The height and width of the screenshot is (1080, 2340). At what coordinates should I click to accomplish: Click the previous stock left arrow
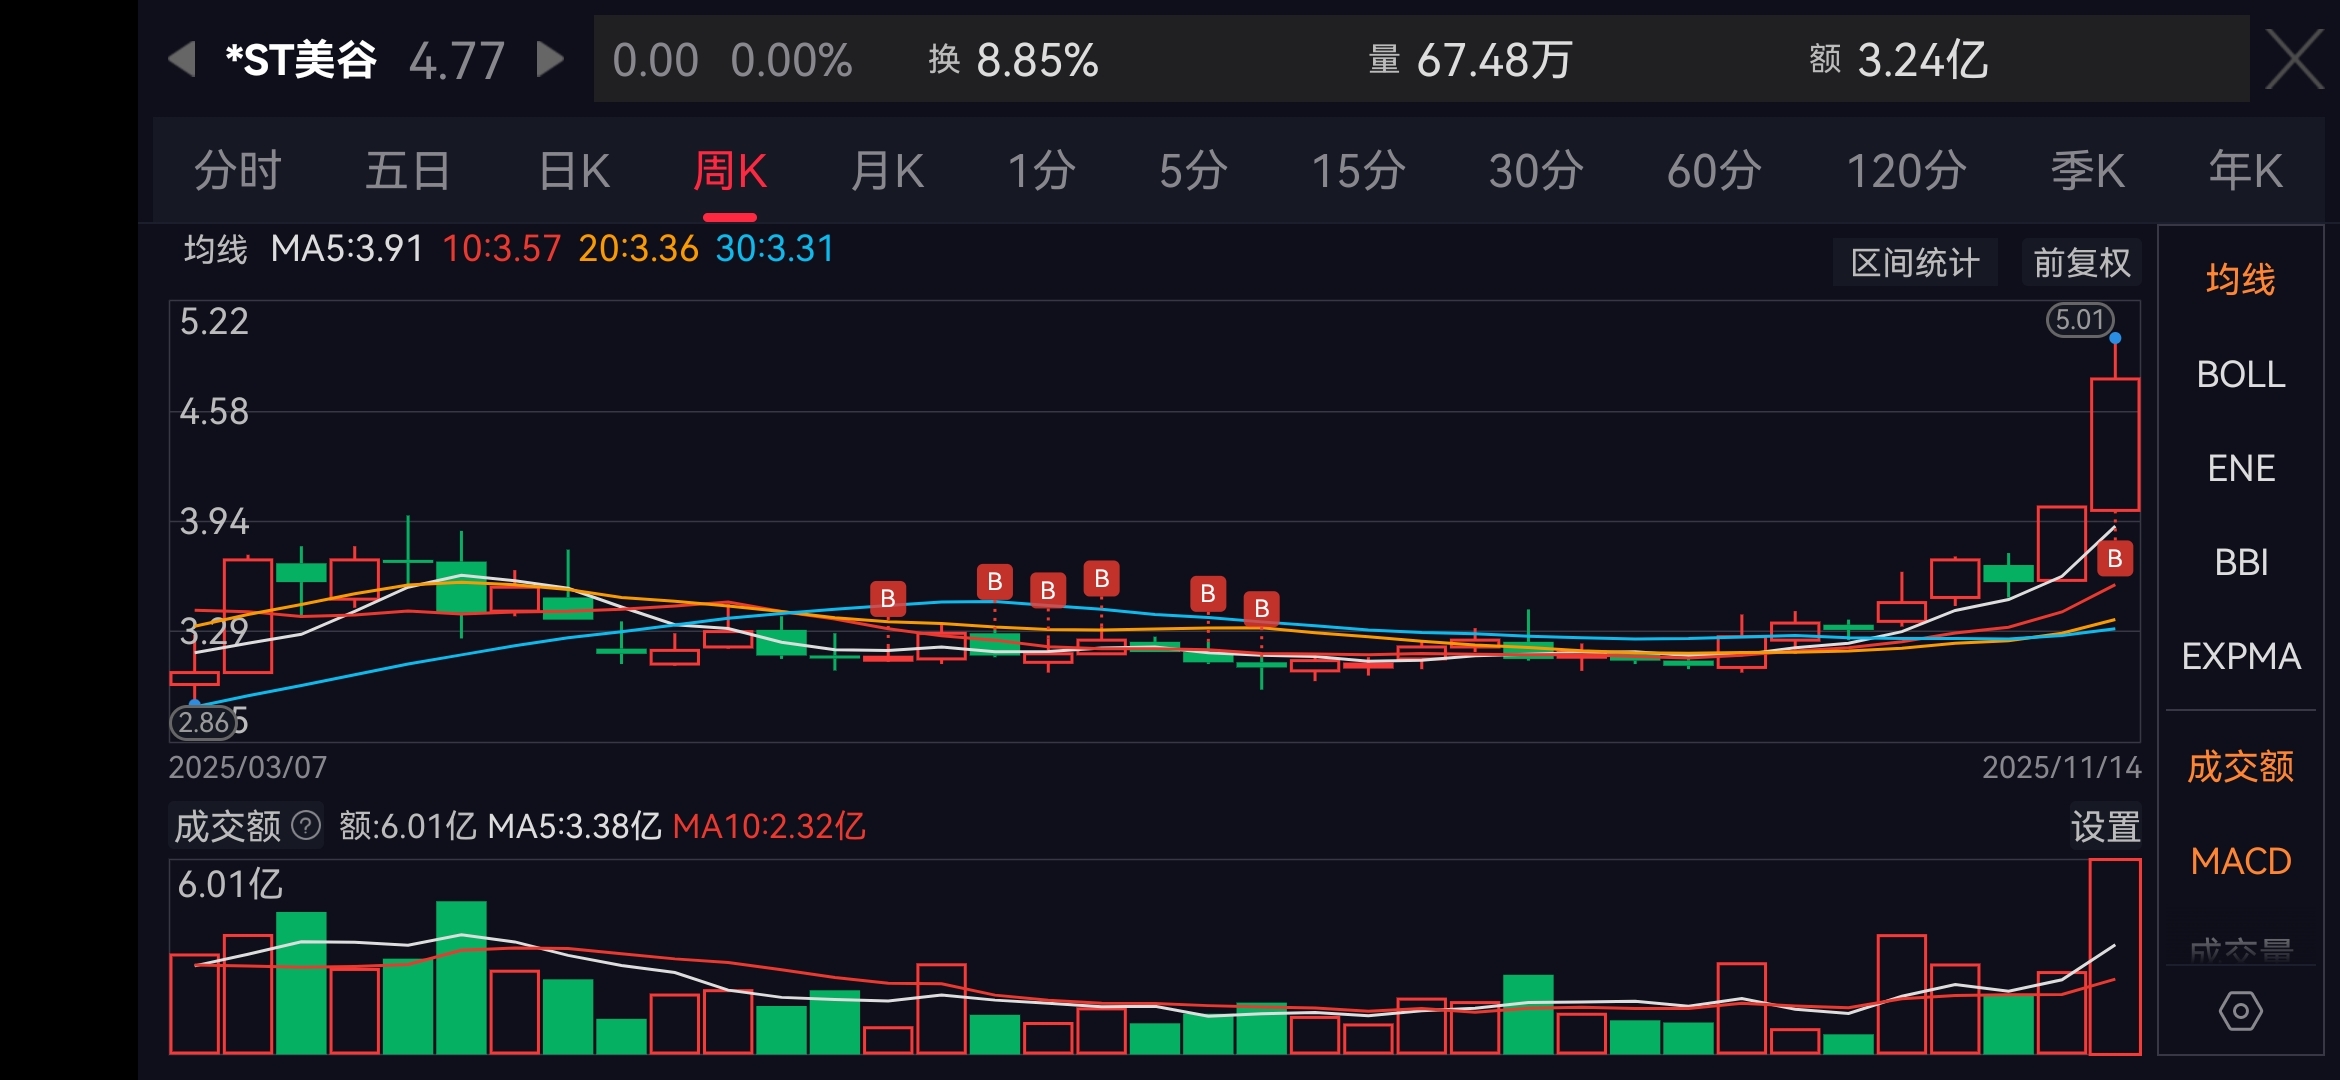pyautogui.click(x=182, y=59)
